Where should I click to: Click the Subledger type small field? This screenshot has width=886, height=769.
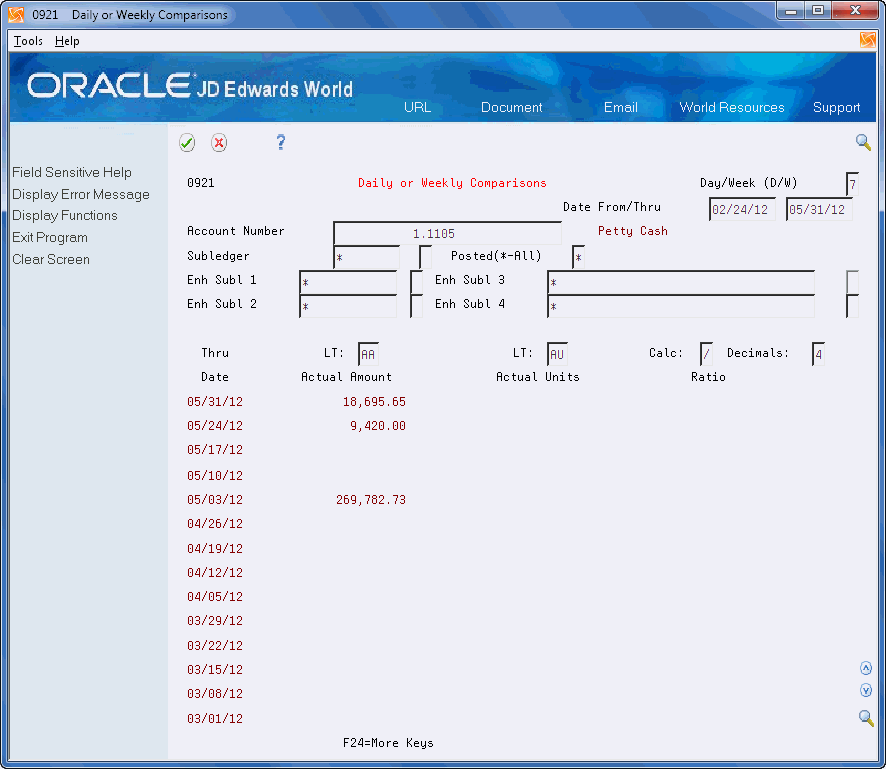tap(425, 257)
